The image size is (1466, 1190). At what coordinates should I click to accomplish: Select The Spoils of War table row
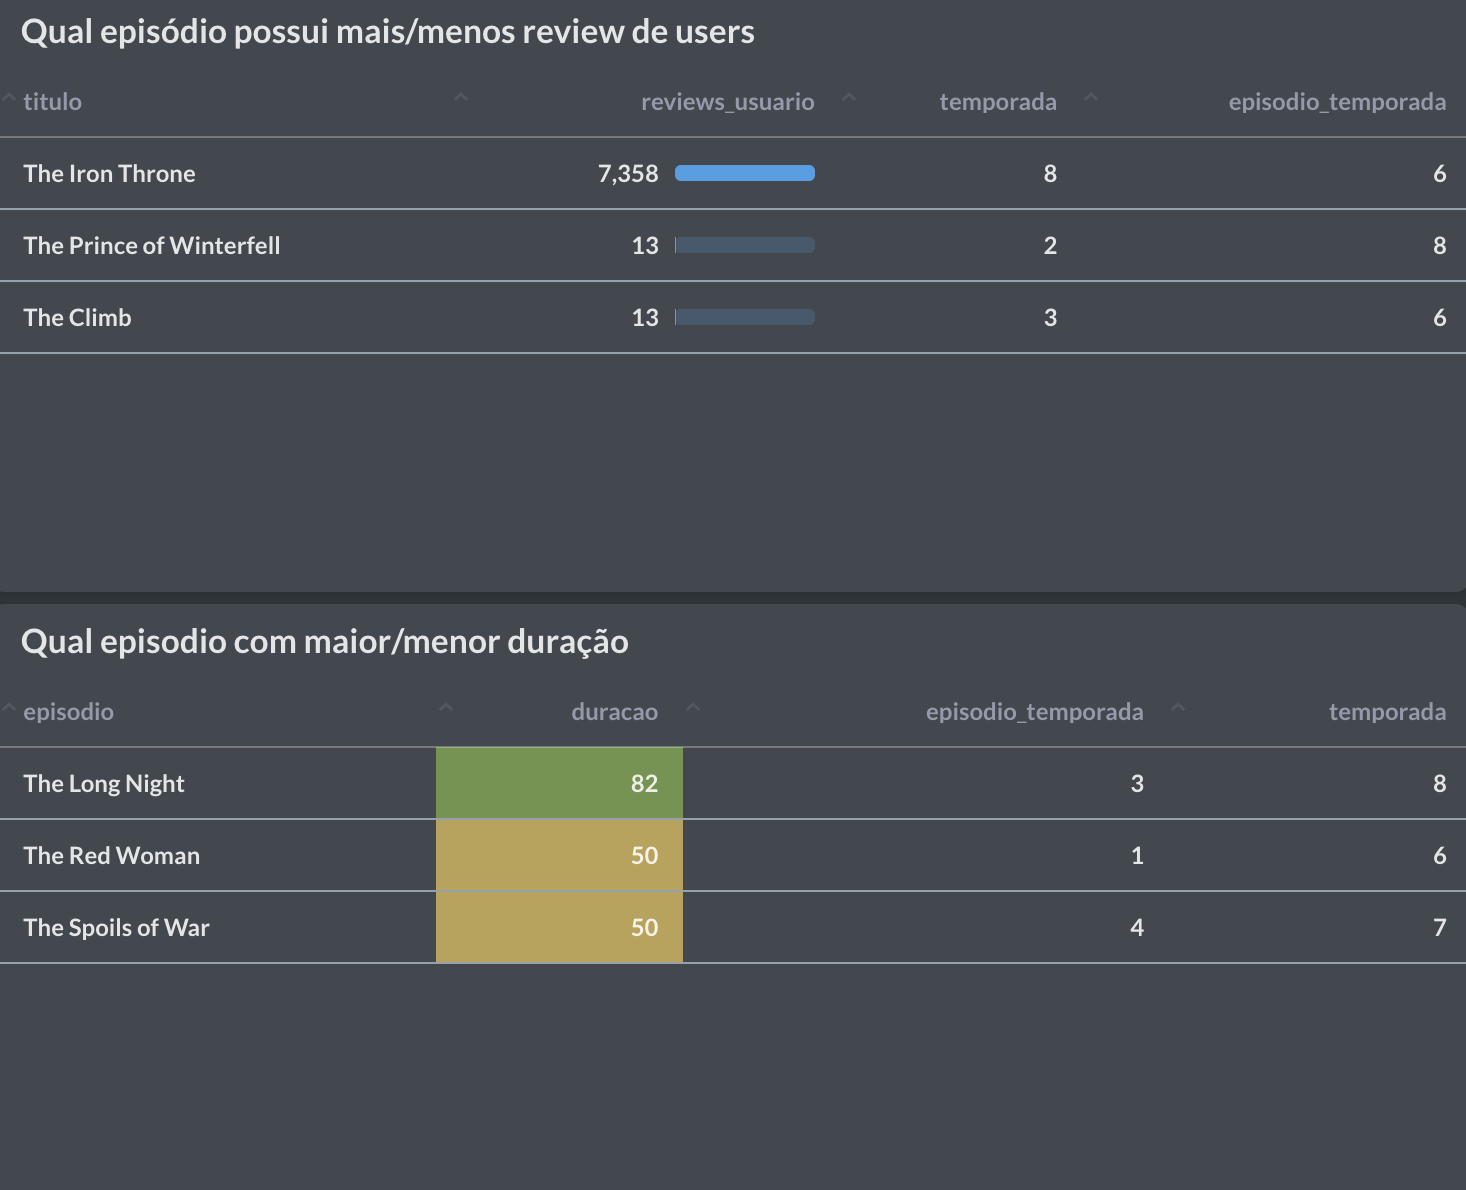click(x=116, y=927)
